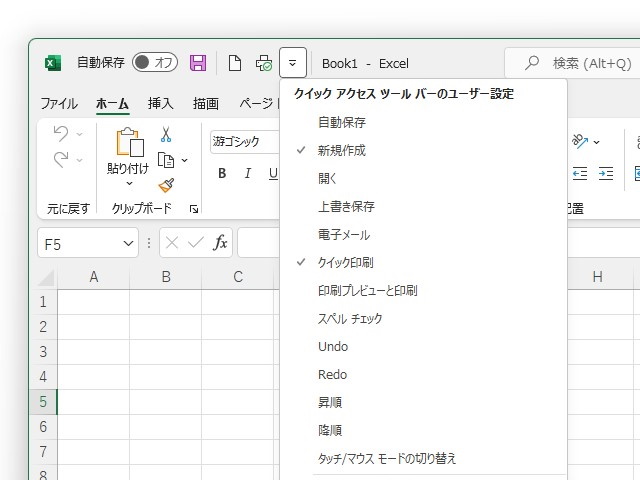
Task: Open the クリップボード dialog launcher
Action: point(194,209)
